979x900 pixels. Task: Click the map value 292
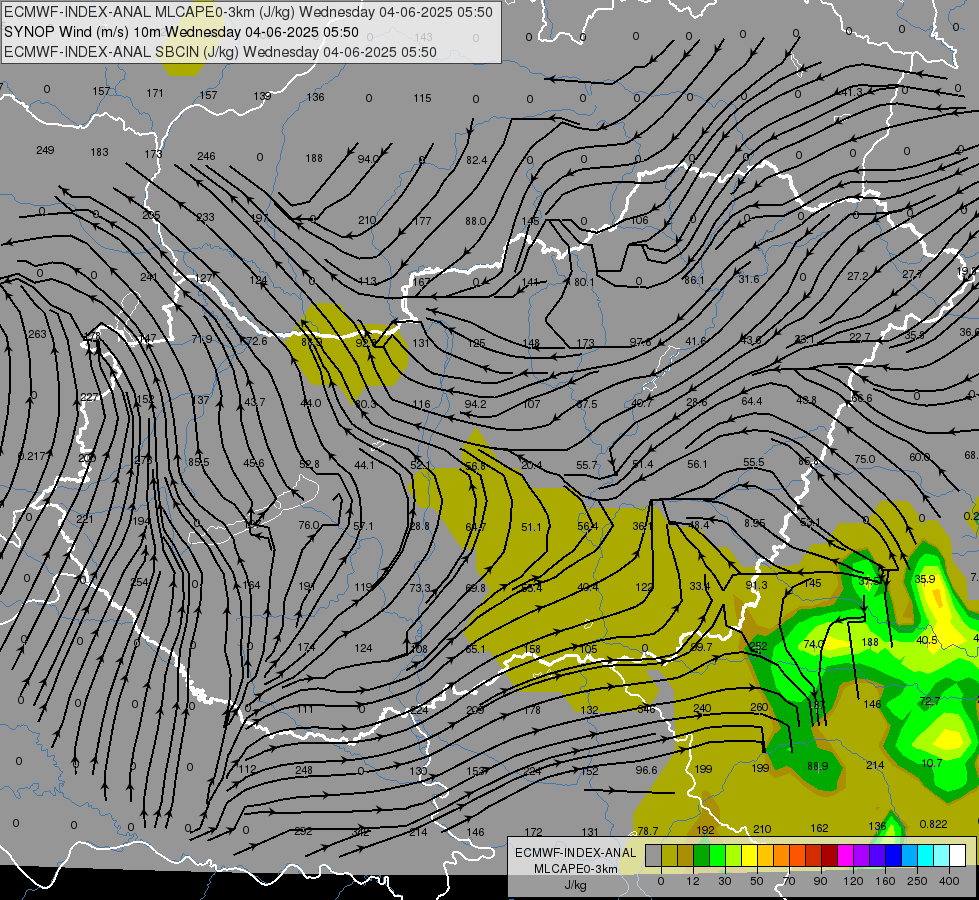click(303, 831)
